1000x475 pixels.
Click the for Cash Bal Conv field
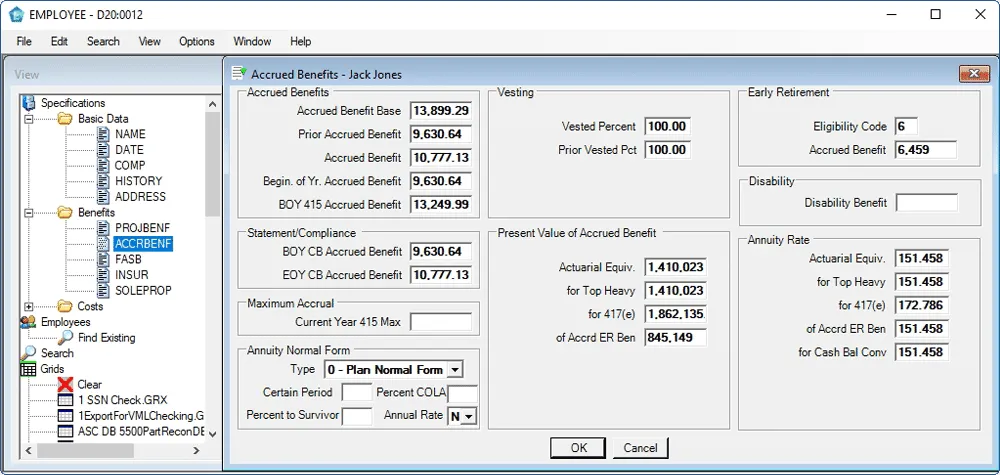coord(922,352)
